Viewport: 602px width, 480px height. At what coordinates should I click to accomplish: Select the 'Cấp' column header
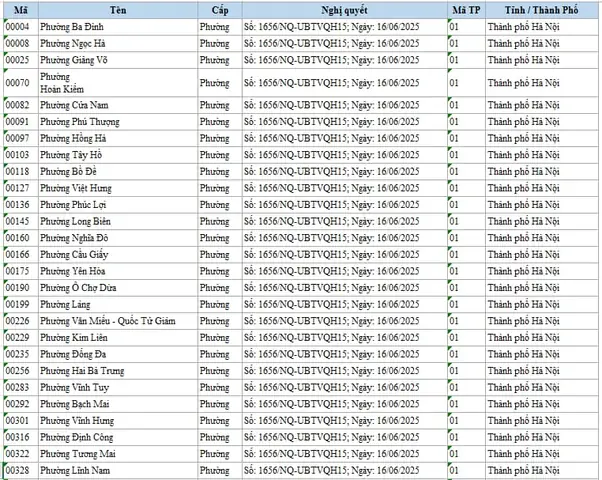tap(220, 10)
